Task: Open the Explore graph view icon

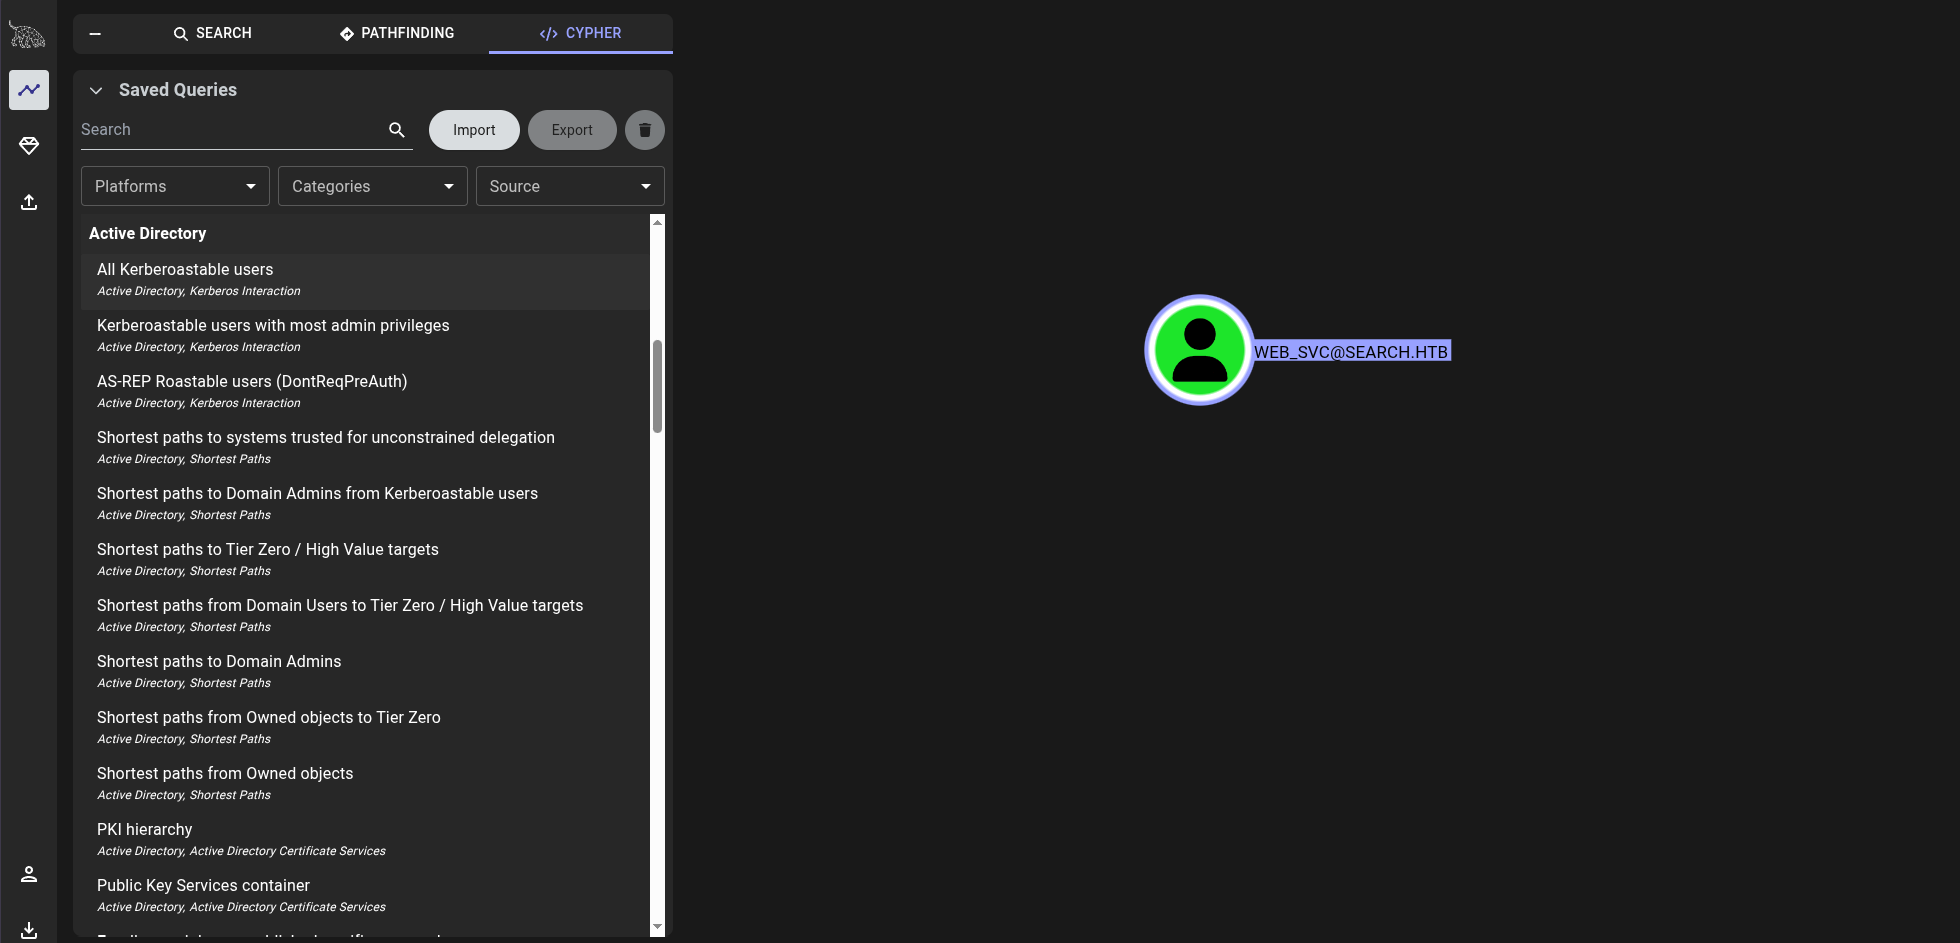Action: (x=29, y=90)
